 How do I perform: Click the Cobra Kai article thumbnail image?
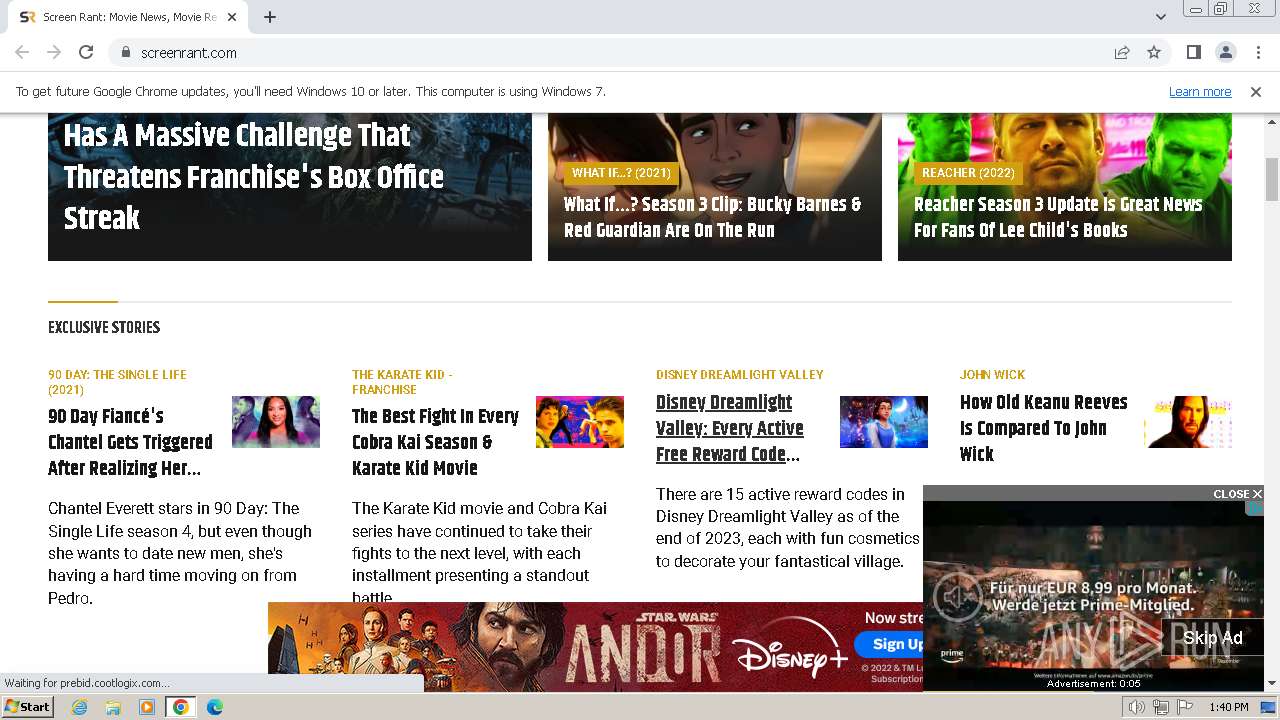tap(580, 422)
